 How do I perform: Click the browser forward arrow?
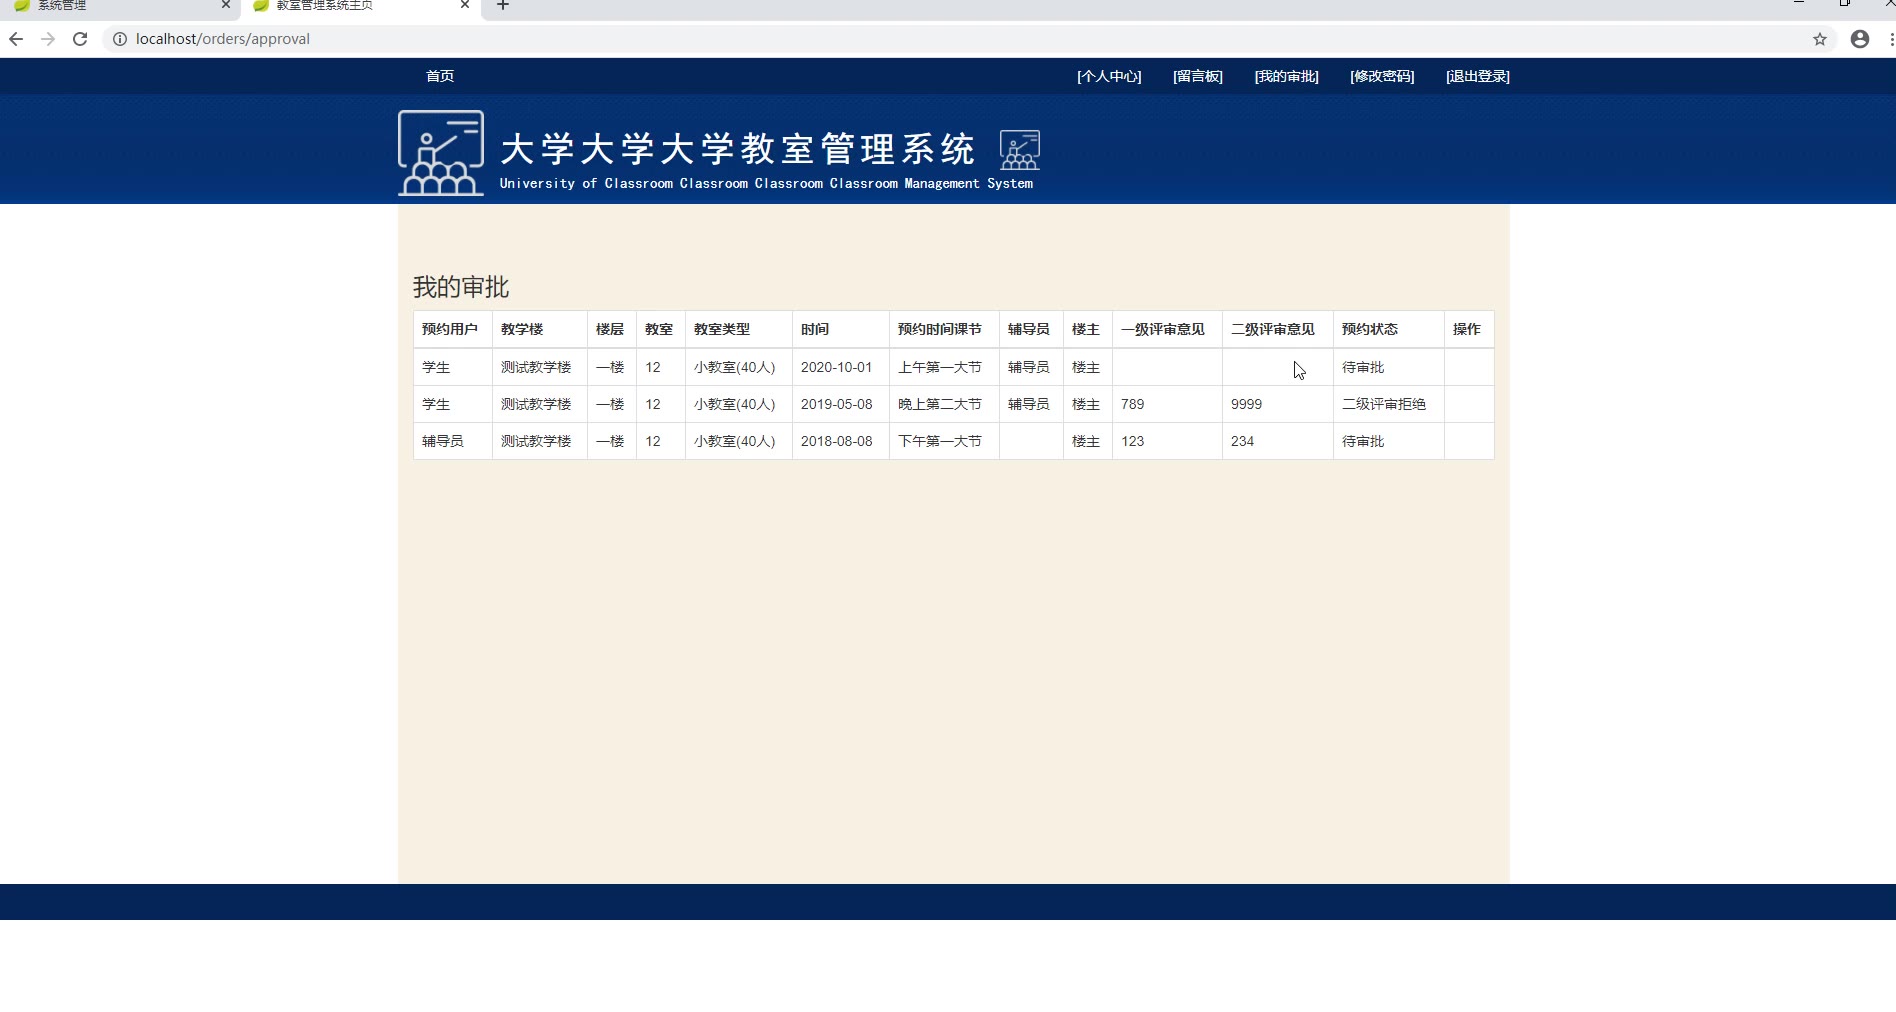point(48,39)
